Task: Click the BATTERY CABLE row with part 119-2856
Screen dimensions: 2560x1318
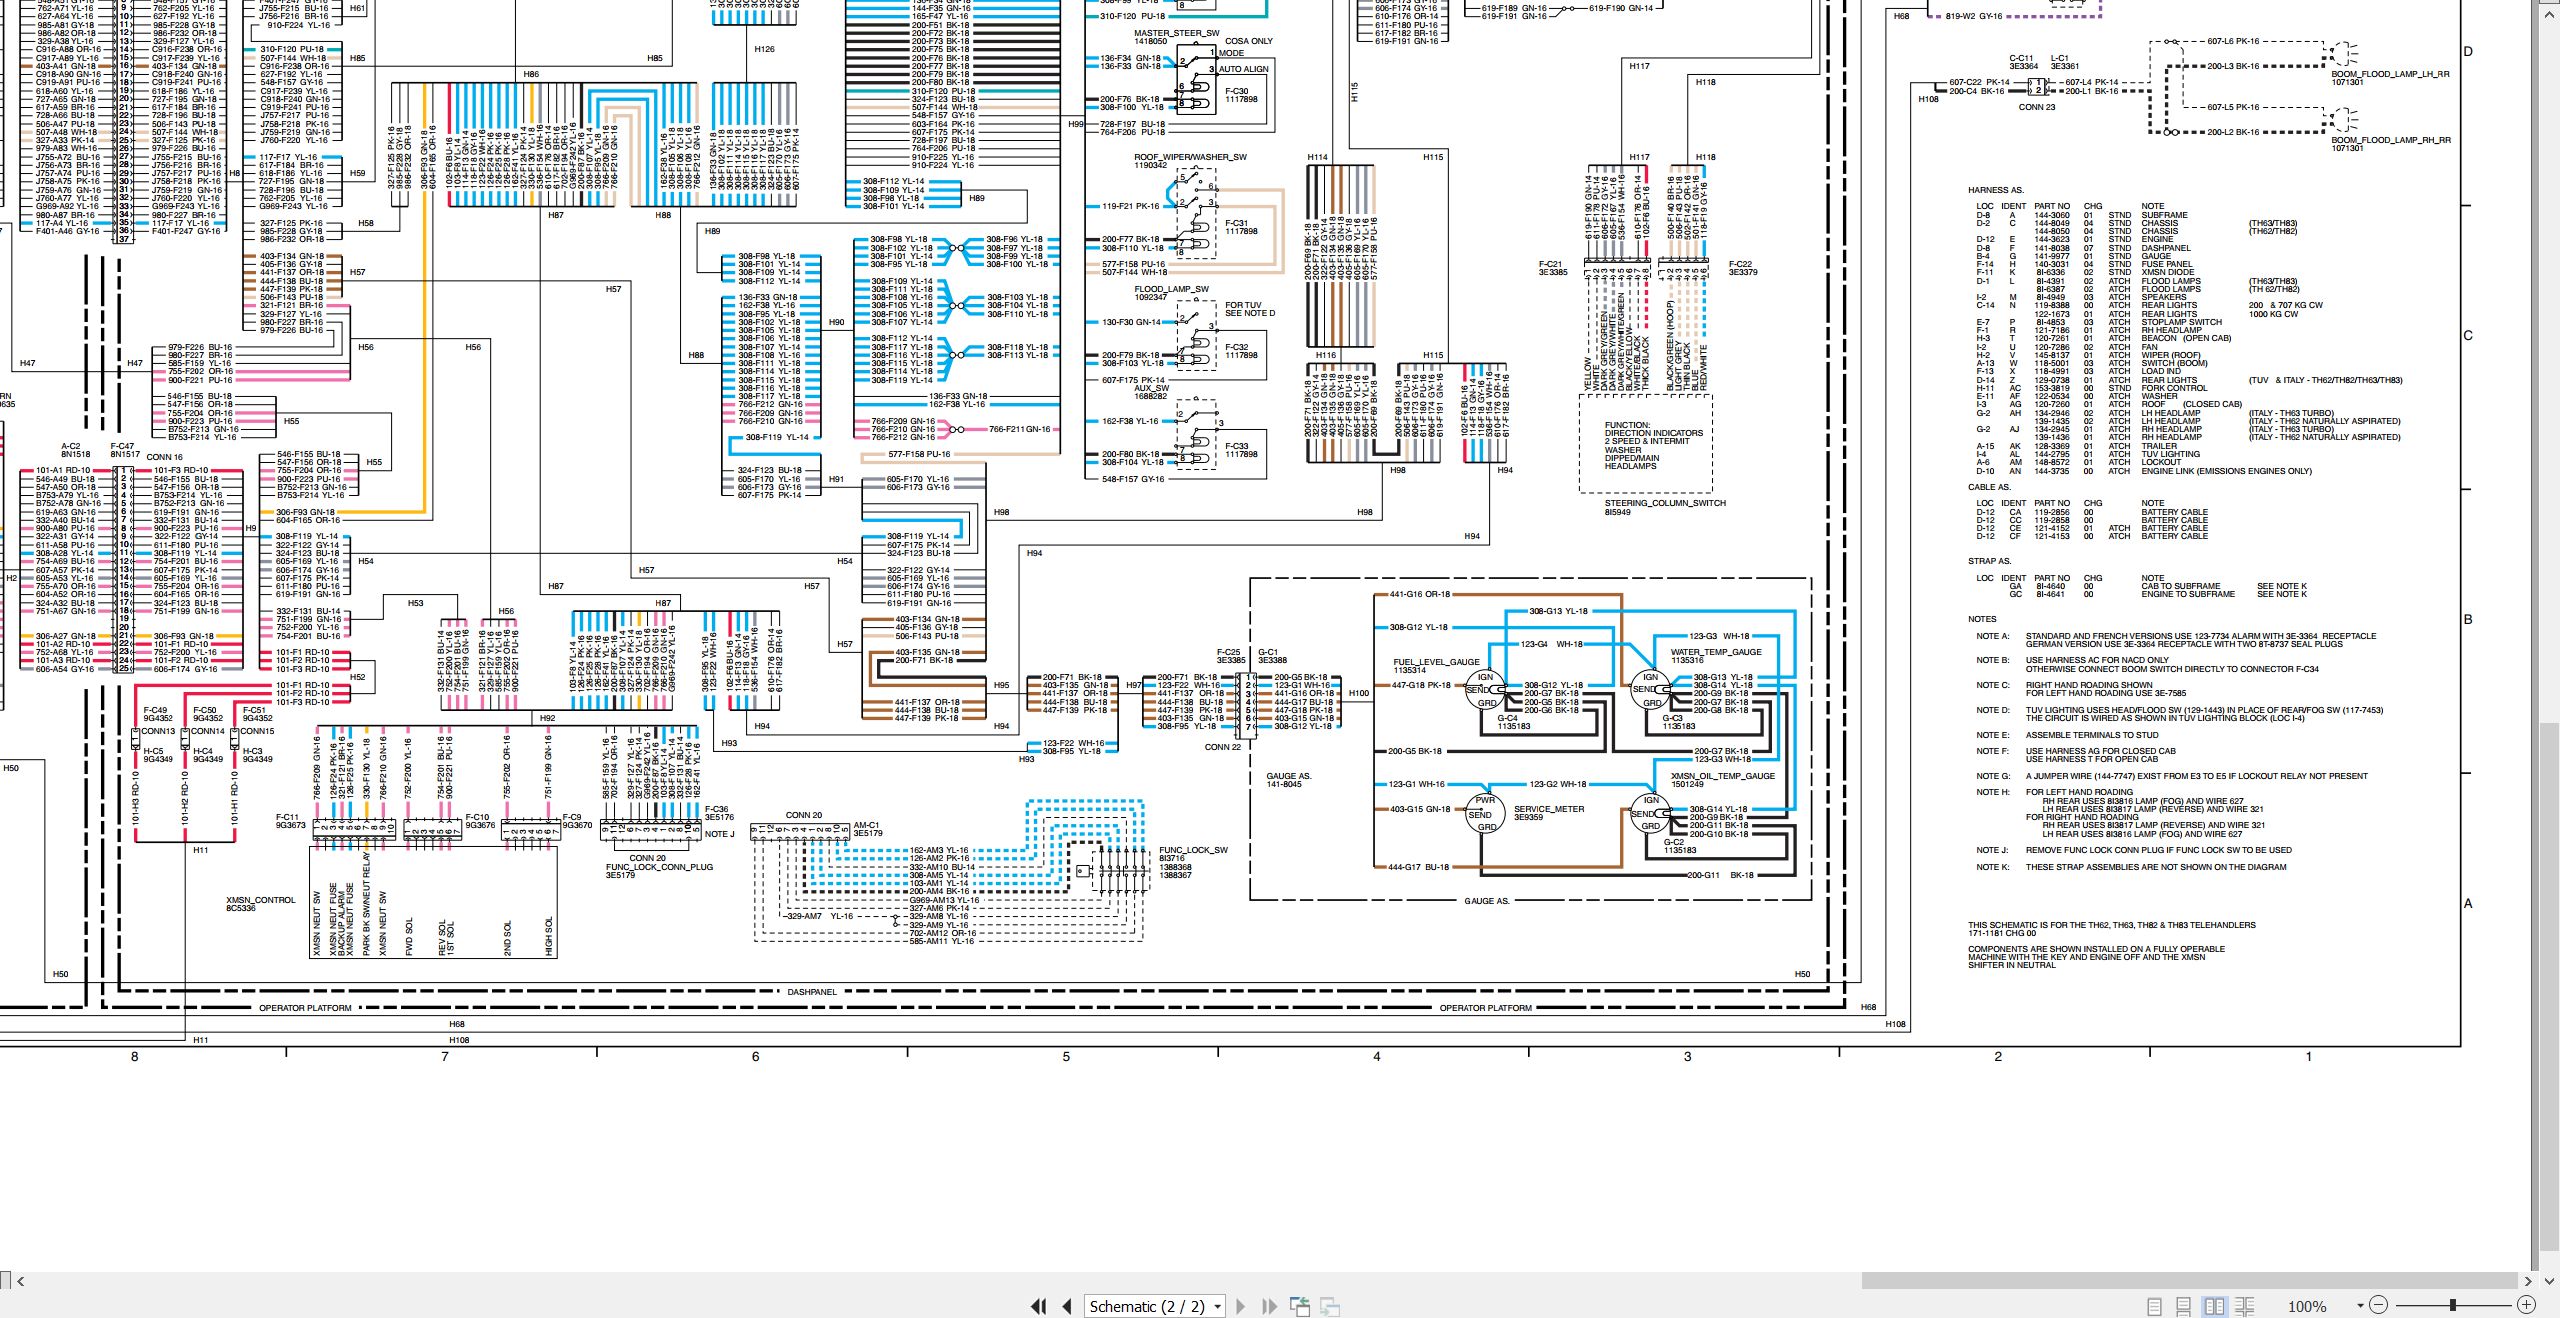Action: pyautogui.click(x=2091, y=512)
